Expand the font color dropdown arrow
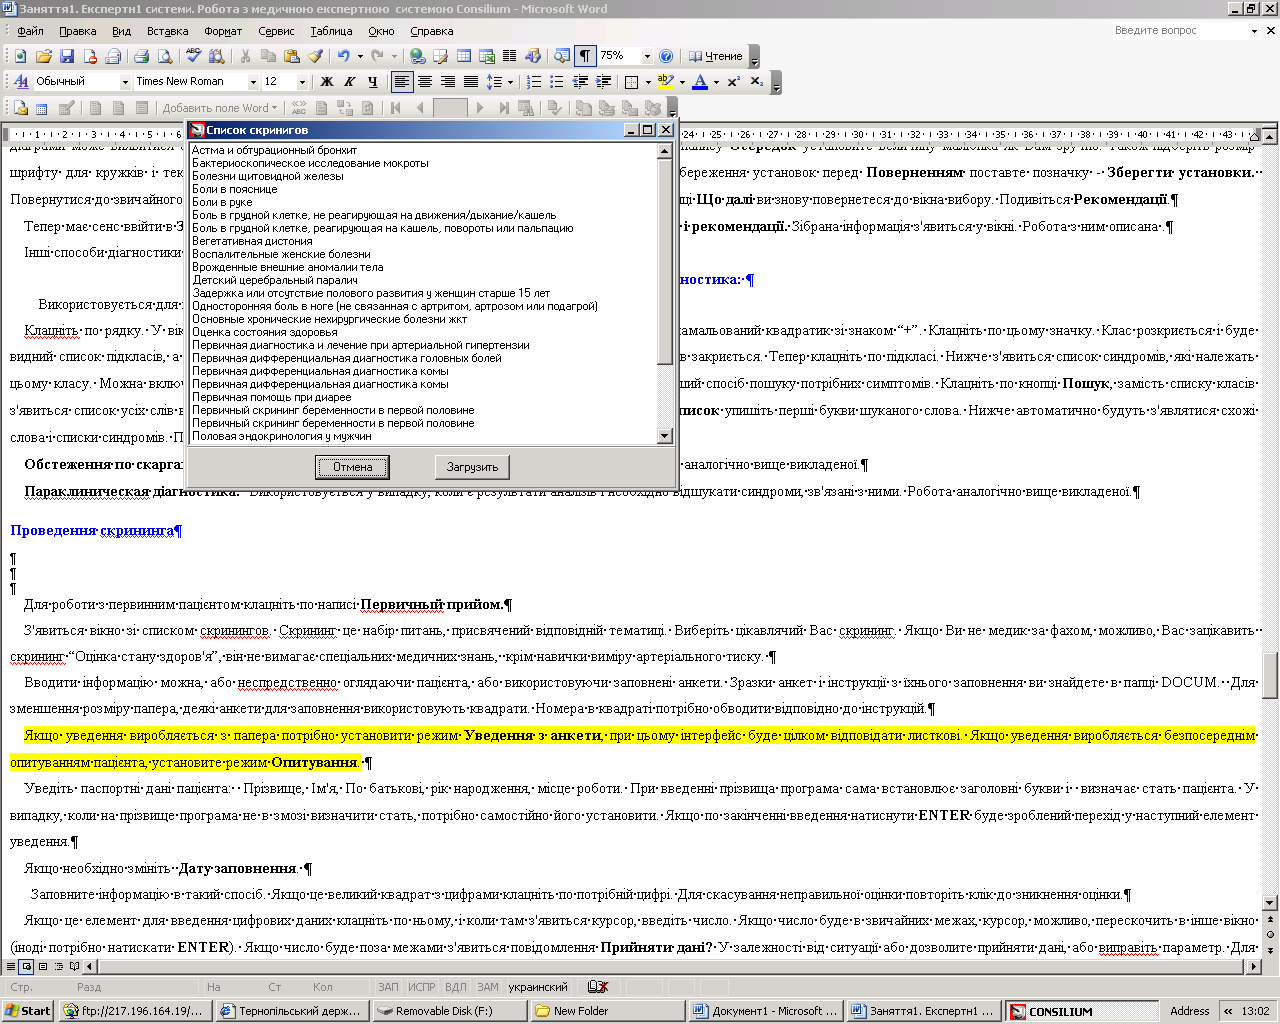Viewport: 1280px width, 1024px height. click(716, 82)
